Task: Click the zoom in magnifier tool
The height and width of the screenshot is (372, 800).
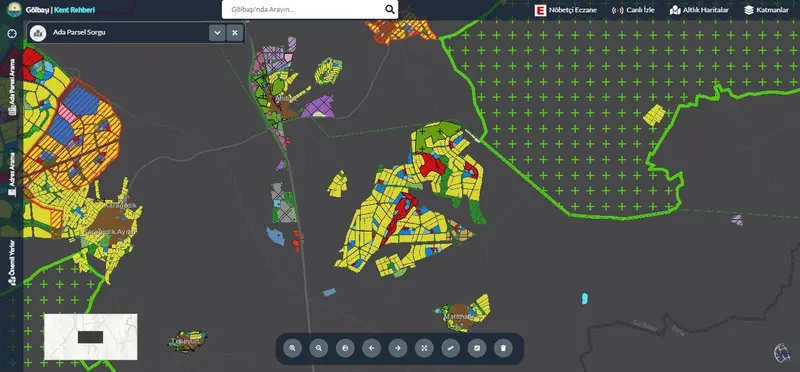Action: point(292,349)
